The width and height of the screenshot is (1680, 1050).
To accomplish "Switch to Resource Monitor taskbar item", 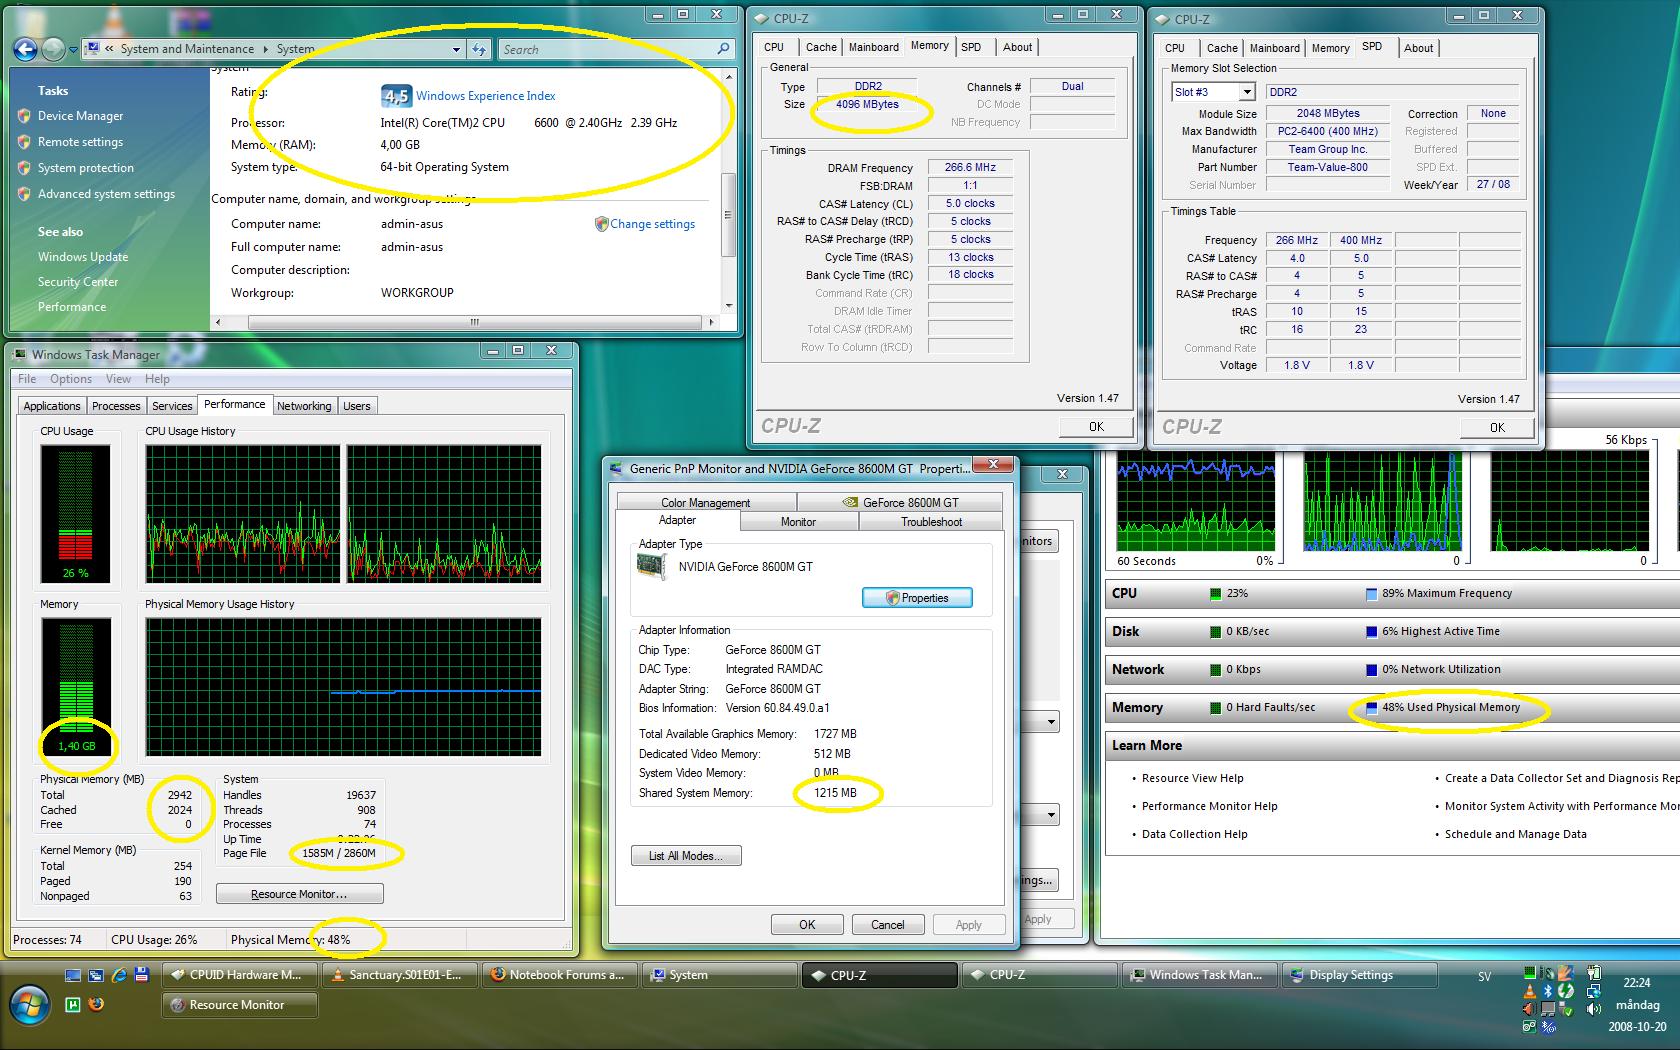I will (x=239, y=1005).
